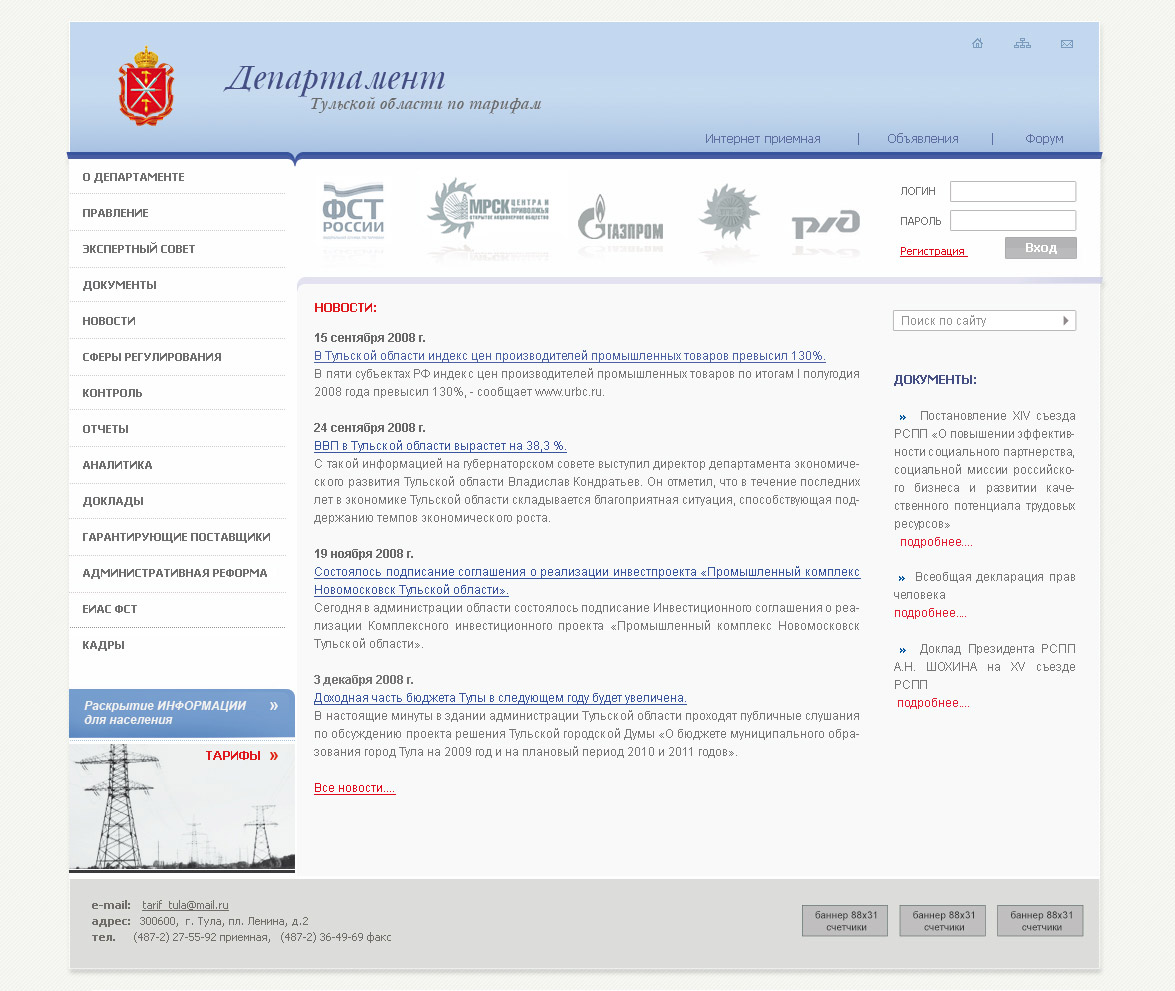Click the power lines ТАРИФЫ image

coord(181,807)
